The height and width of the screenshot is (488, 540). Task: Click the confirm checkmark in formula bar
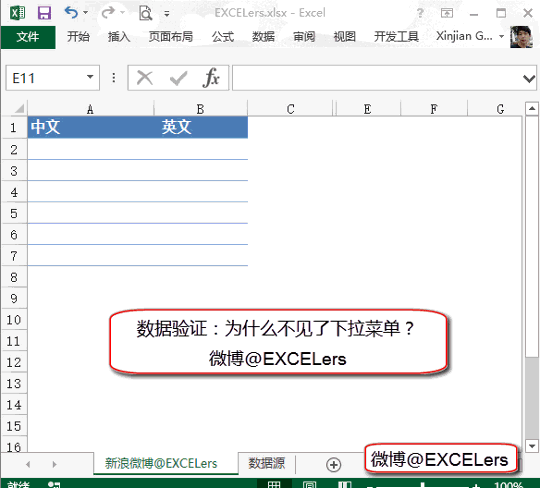tap(178, 78)
